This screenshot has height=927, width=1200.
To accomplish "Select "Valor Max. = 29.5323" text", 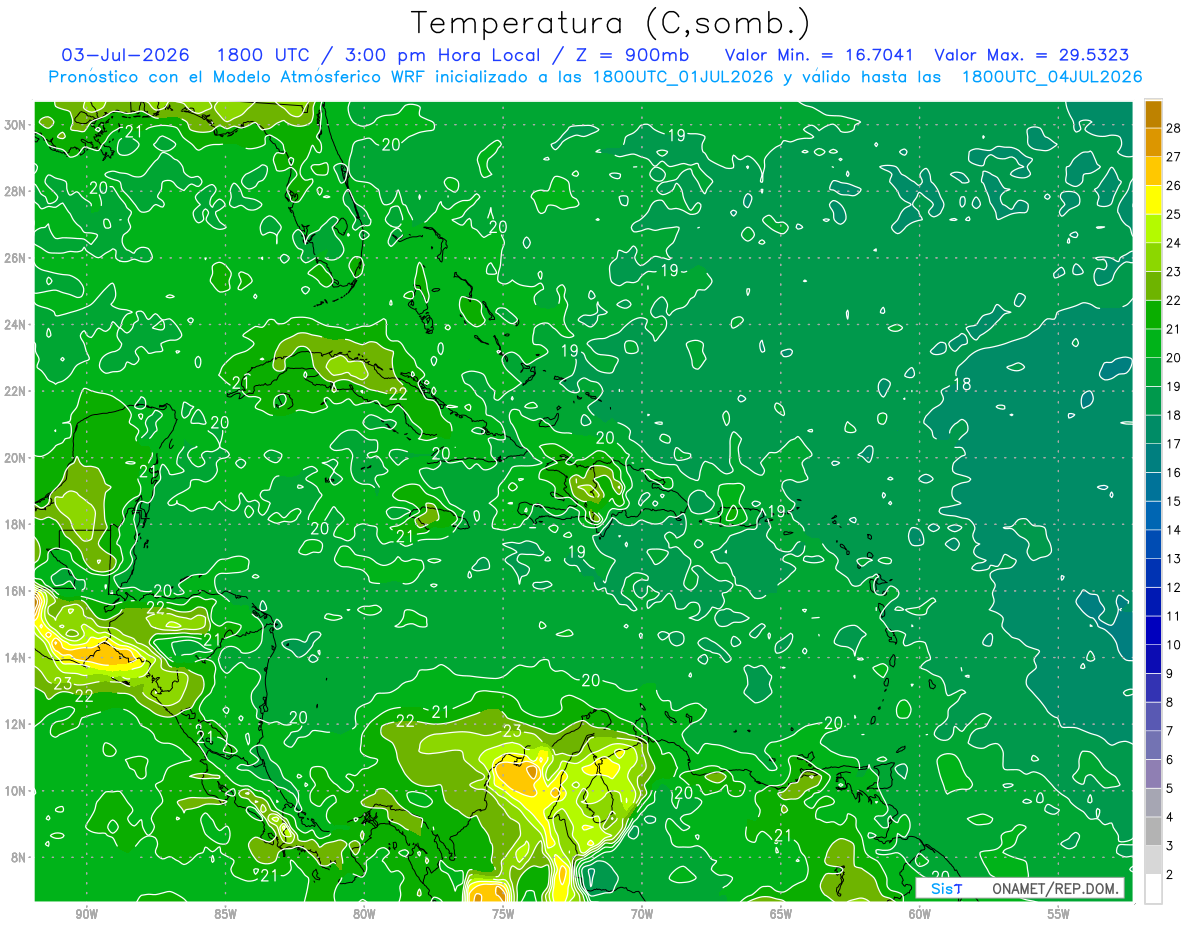I will tap(1032, 55).
